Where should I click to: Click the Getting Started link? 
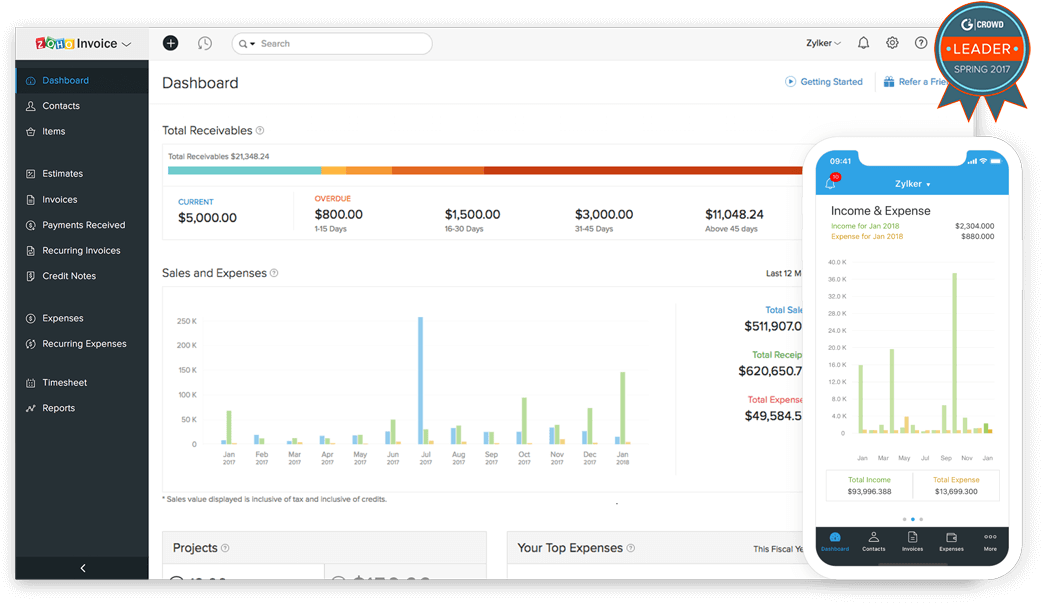[824, 82]
